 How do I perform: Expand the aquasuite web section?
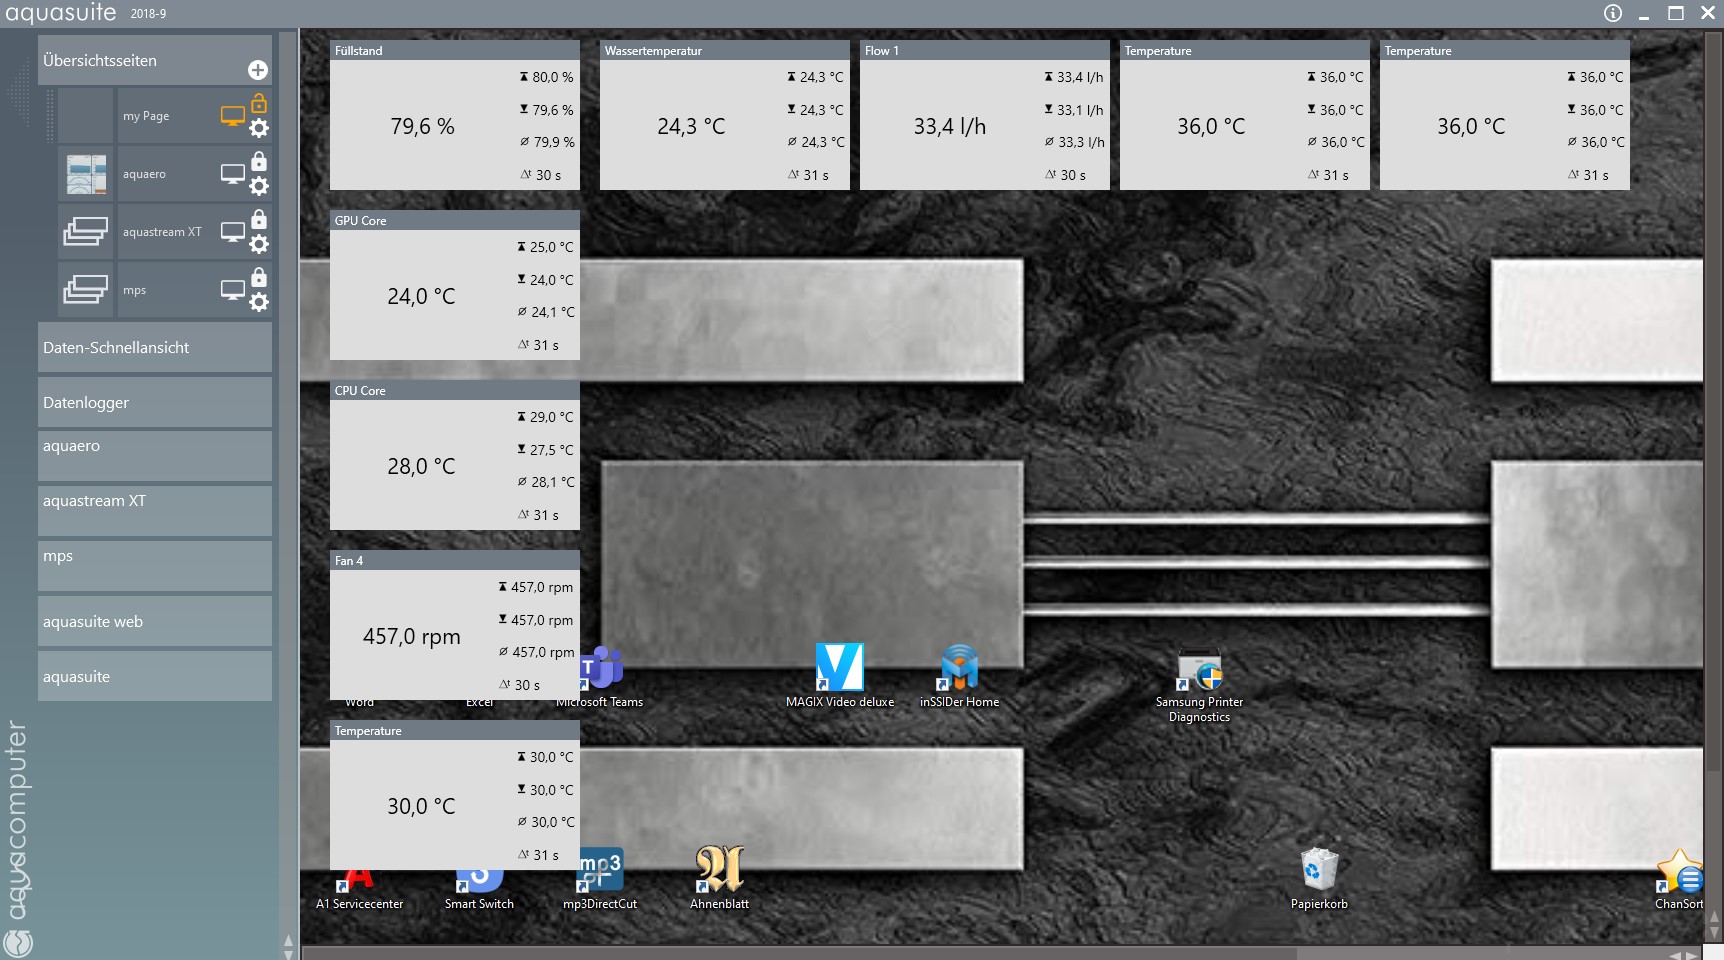[155, 621]
